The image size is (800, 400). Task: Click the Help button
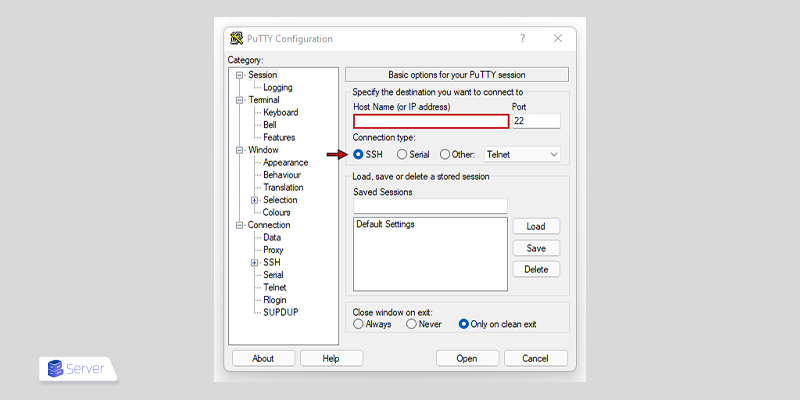coord(331,358)
